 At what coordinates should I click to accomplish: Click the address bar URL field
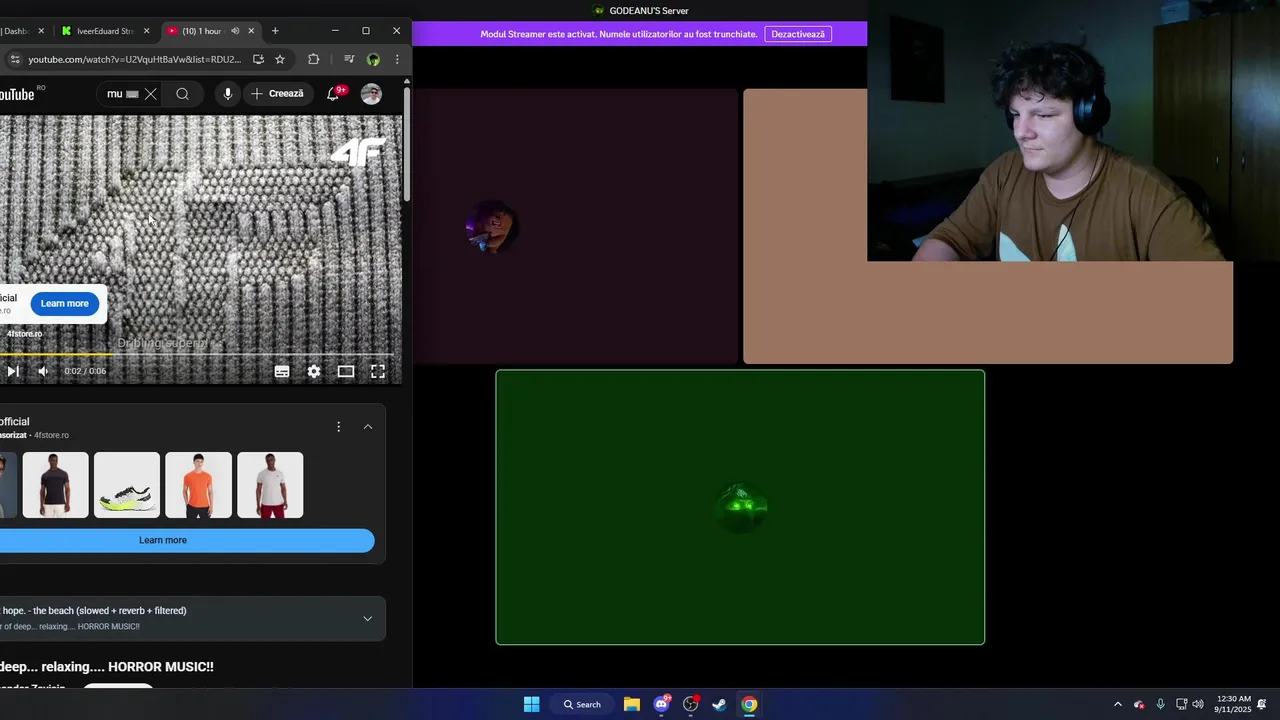tap(134, 59)
